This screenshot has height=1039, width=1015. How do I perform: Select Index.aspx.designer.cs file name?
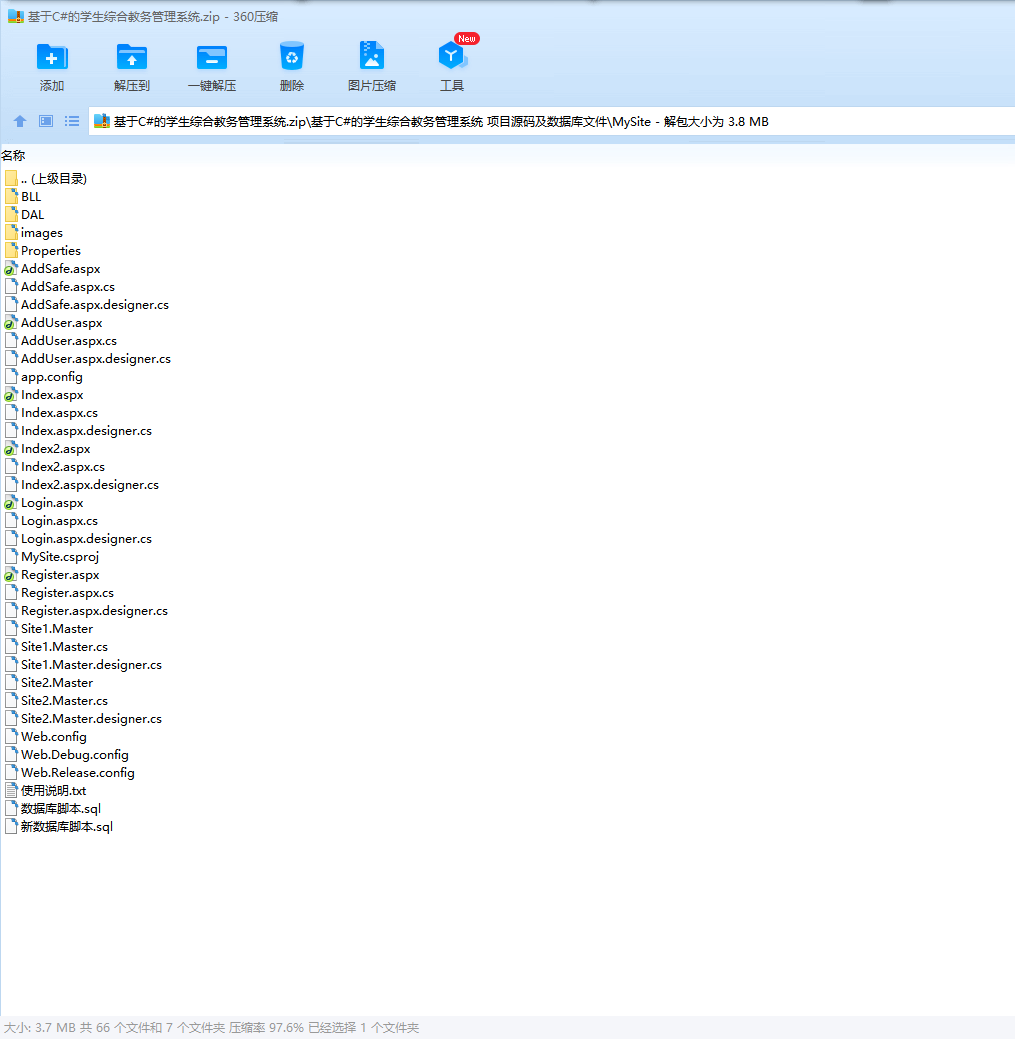pyautogui.click(x=86, y=431)
